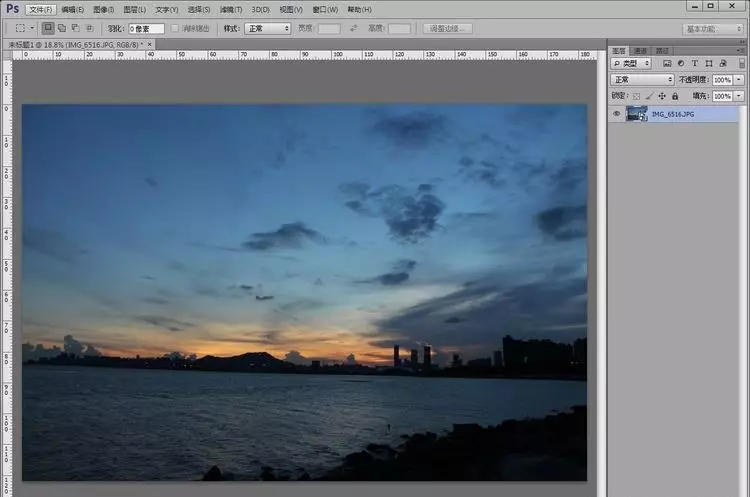Minimize the Photoshop window
Screen dimensions: 750x497
tap(695, 6)
